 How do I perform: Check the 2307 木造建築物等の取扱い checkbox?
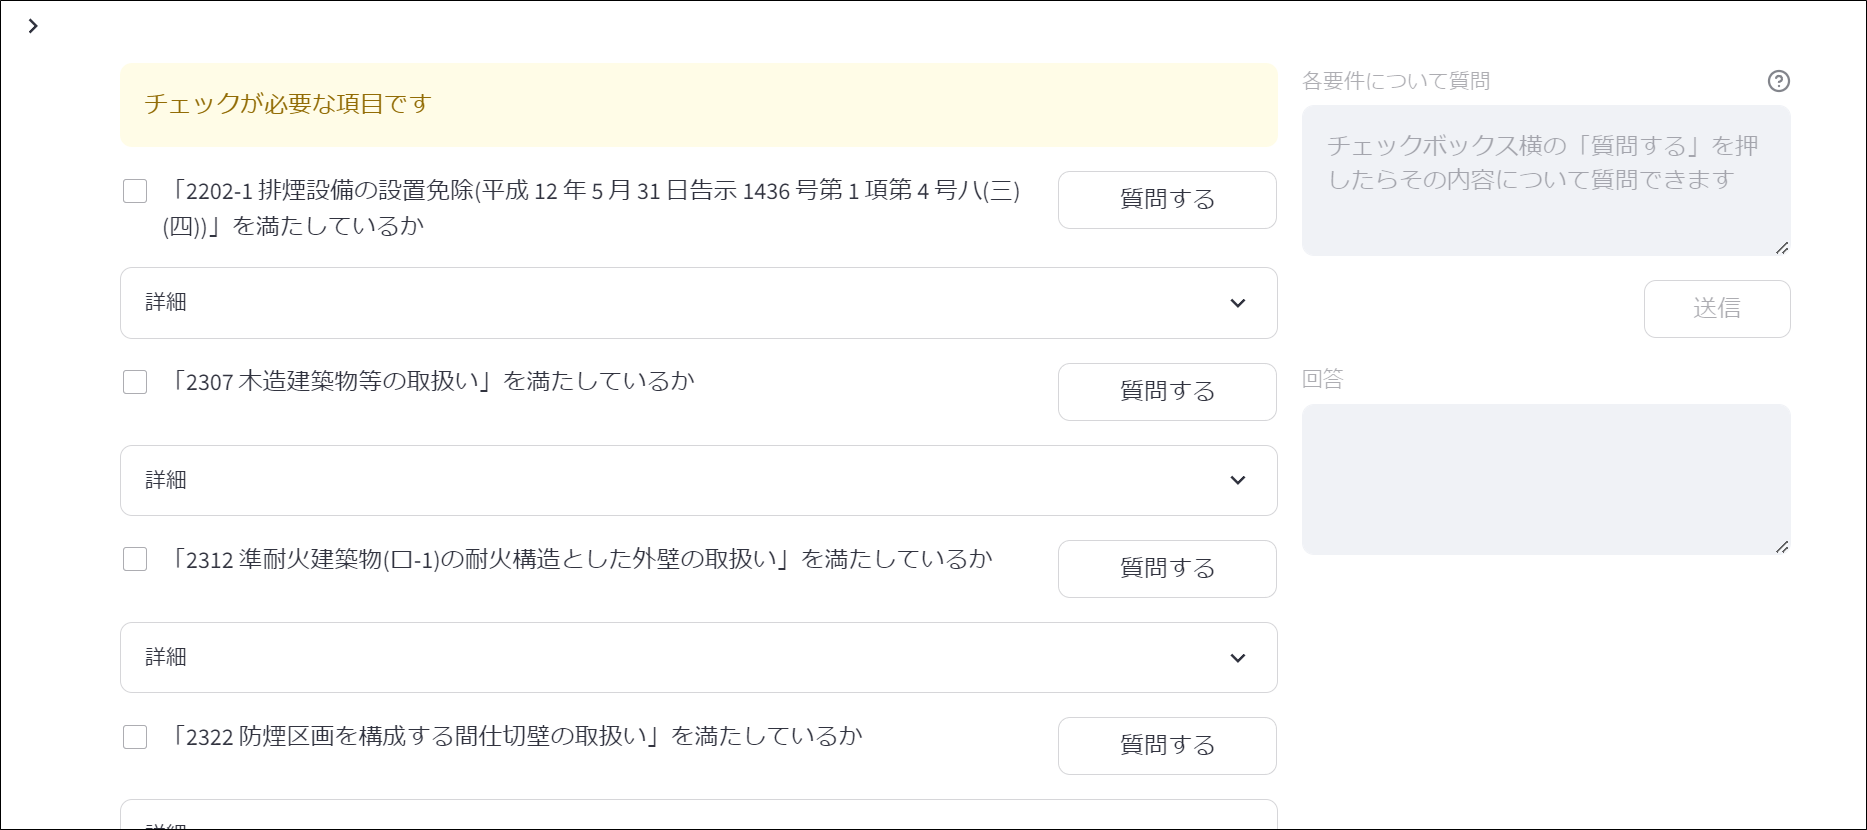135,381
